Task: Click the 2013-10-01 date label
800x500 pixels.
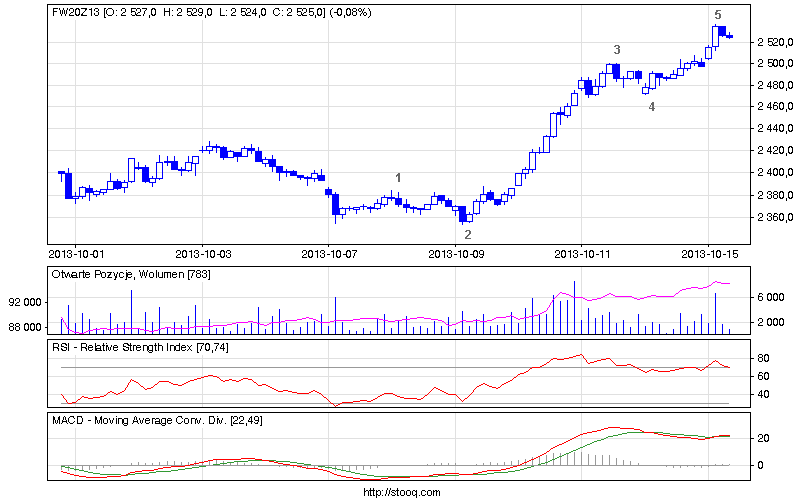Action: coord(76,254)
